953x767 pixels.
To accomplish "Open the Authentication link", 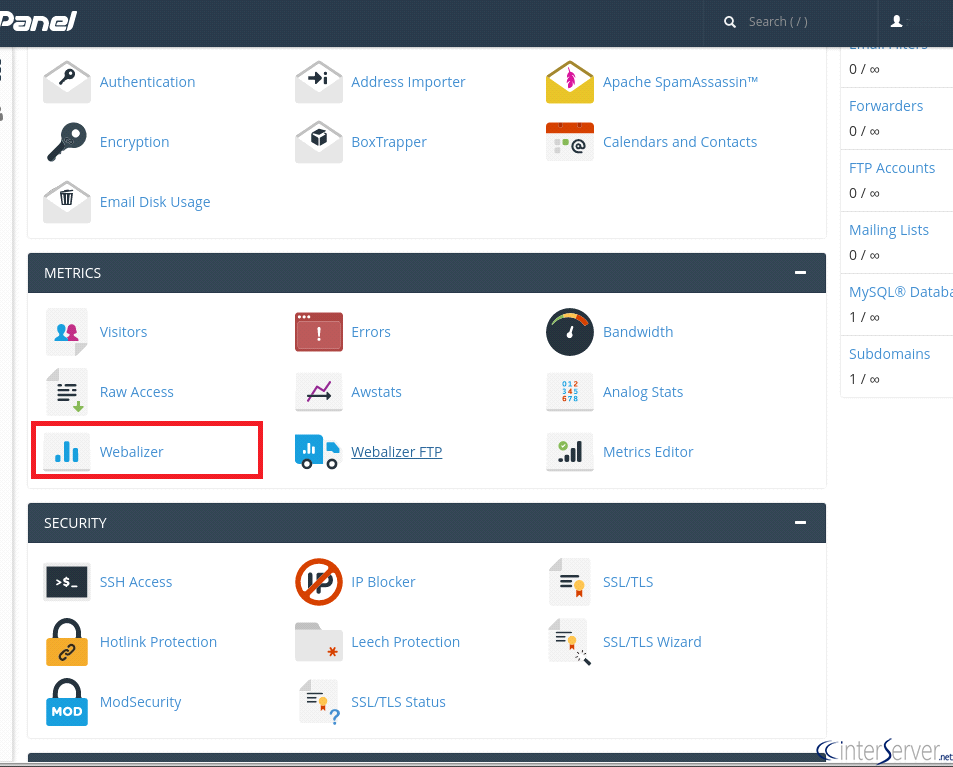I will pyautogui.click(x=147, y=82).
